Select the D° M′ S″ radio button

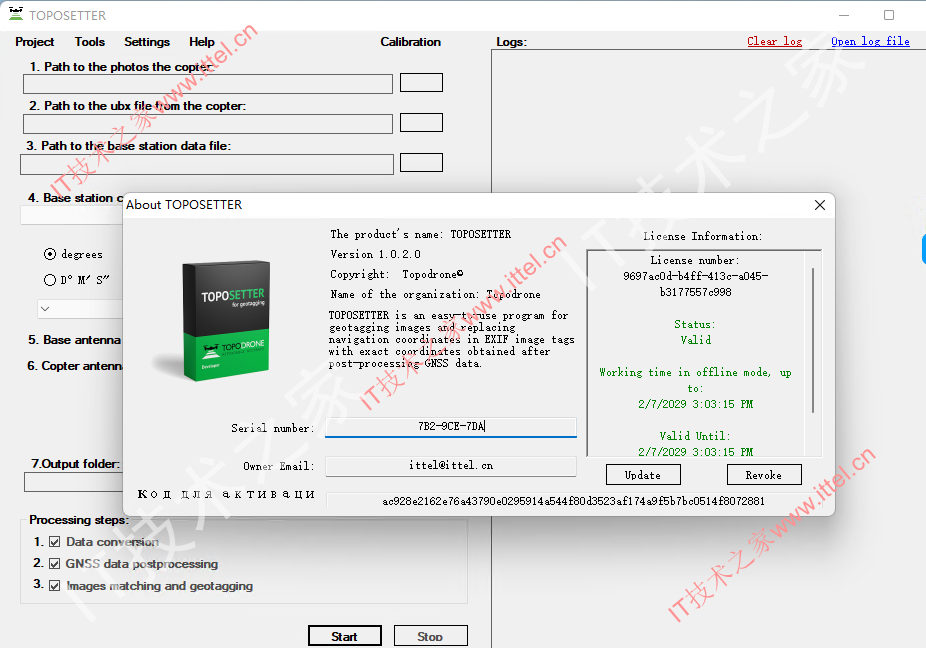[x=50, y=280]
